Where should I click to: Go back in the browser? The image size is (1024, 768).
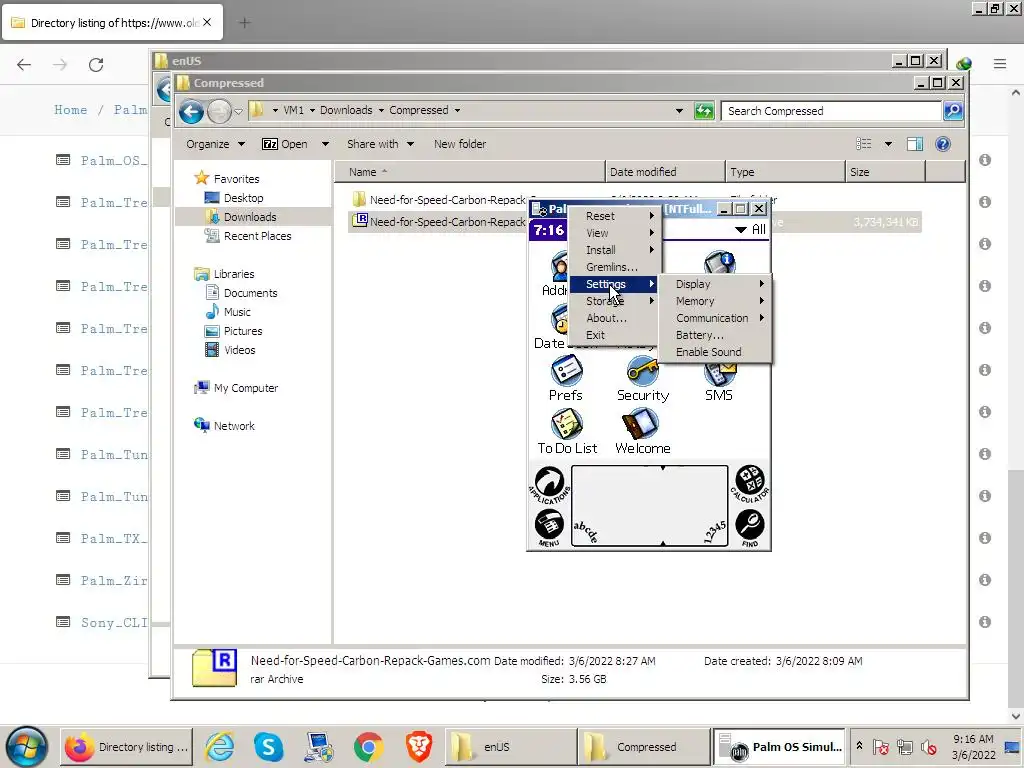(x=24, y=65)
